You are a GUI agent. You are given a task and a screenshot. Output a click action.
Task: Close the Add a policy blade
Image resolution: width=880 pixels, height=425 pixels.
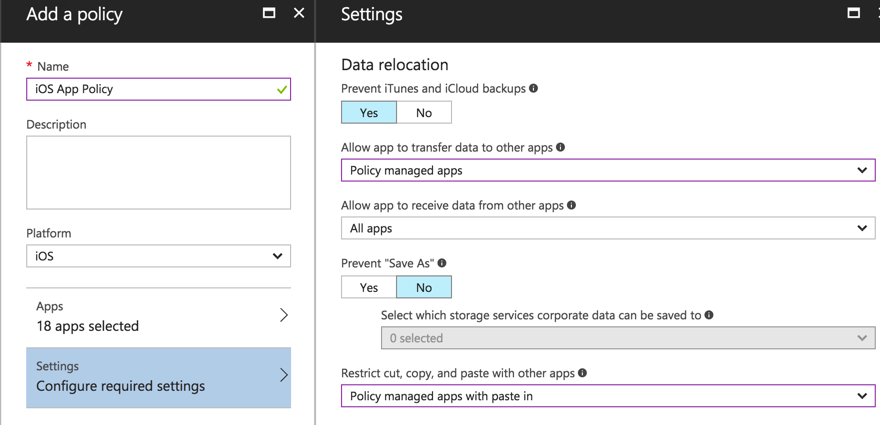click(x=299, y=13)
